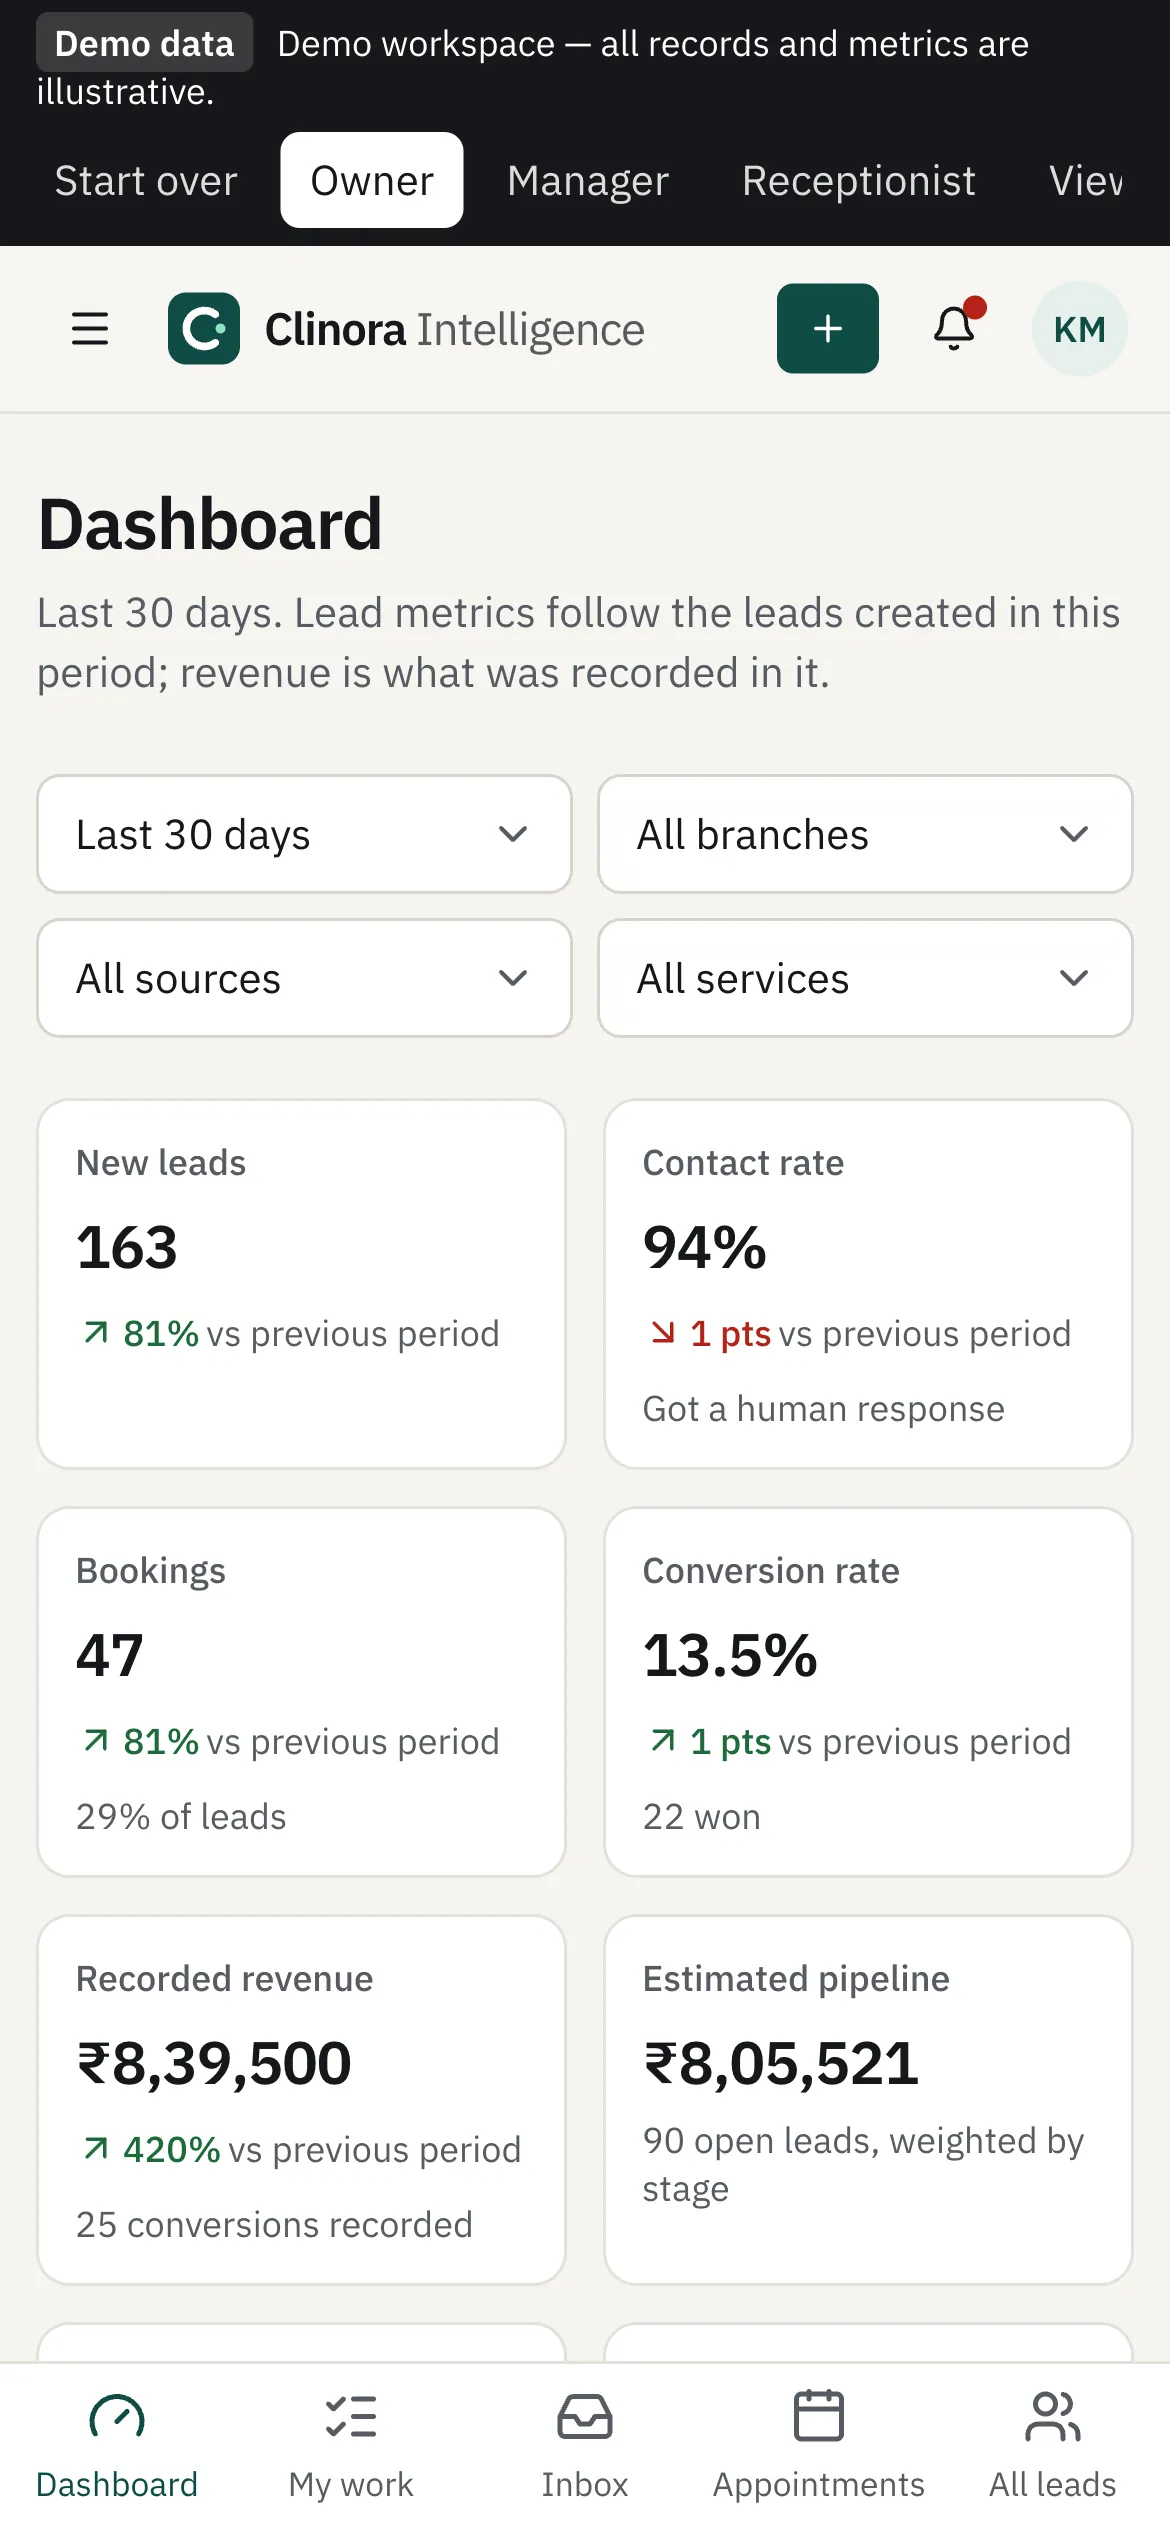Open the Recorded revenue card
The image size is (1170, 2532).
301,2100
